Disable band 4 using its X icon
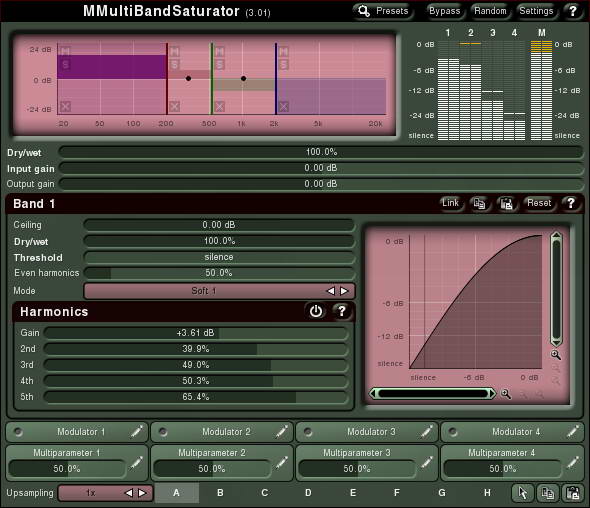Image resolution: width=590 pixels, height=508 pixels. pos(284,106)
